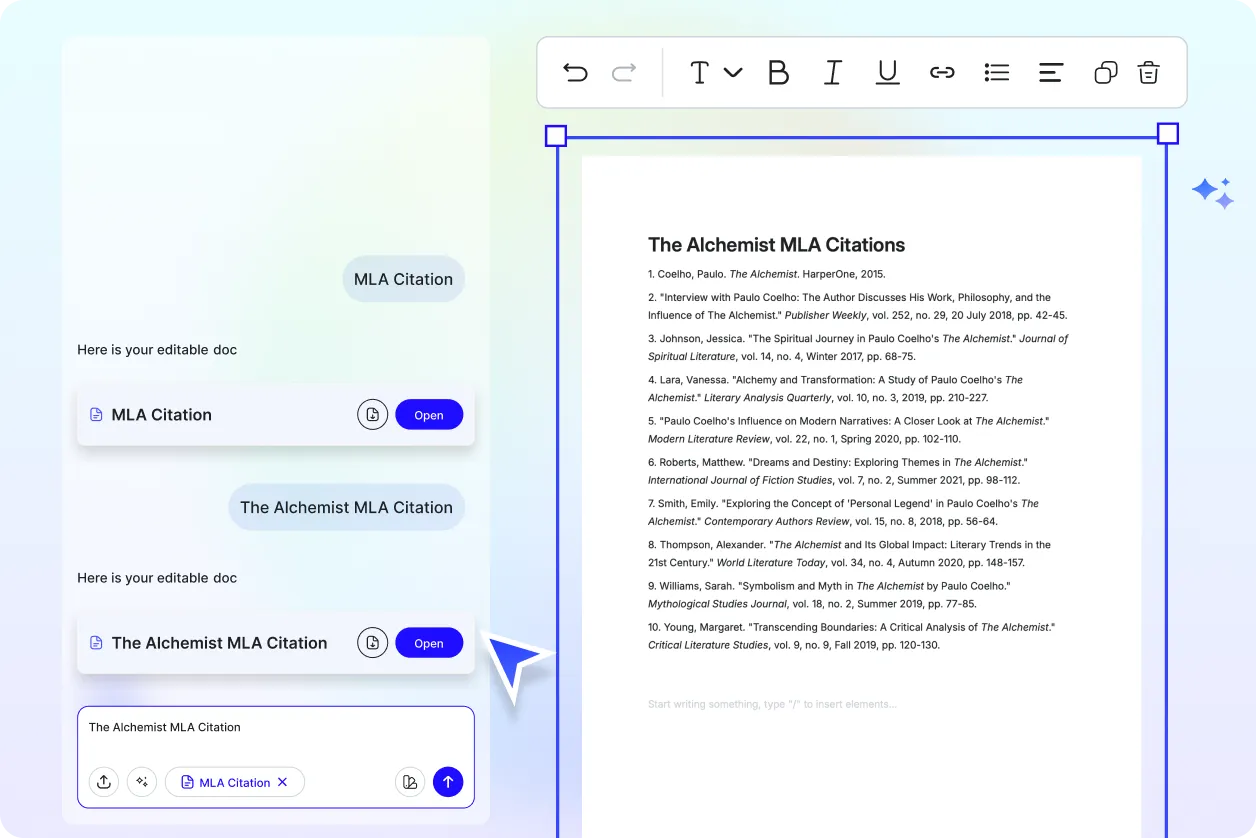Image resolution: width=1256 pixels, height=838 pixels.
Task: Click the template icon beside send button
Action: 410,782
